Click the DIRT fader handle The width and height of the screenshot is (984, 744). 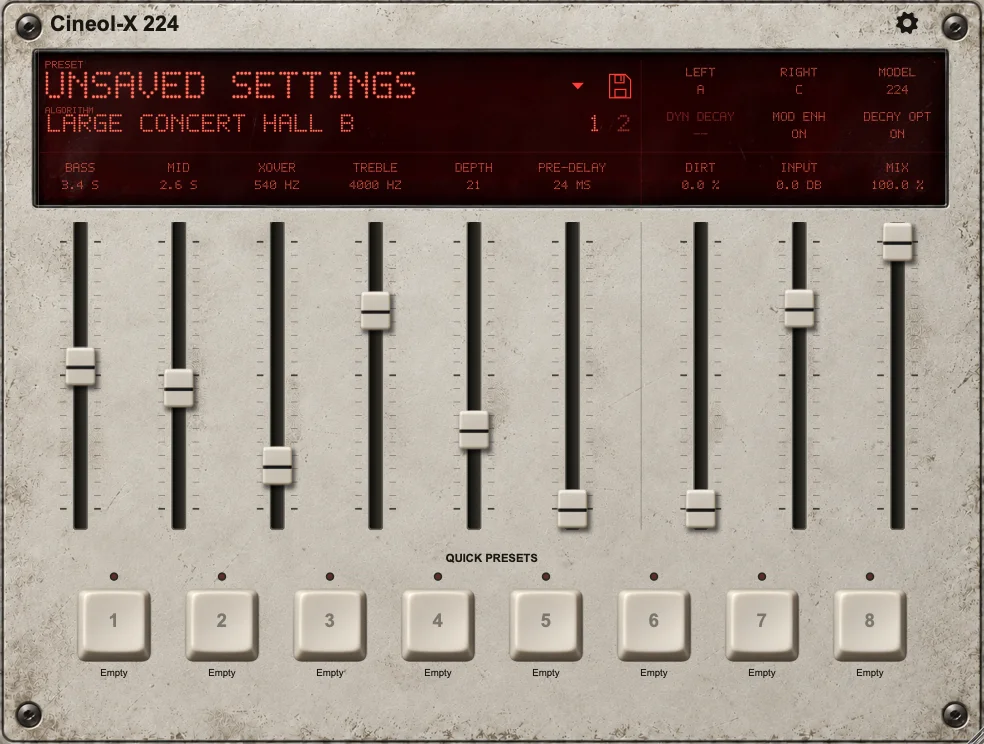click(x=700, y=509)
